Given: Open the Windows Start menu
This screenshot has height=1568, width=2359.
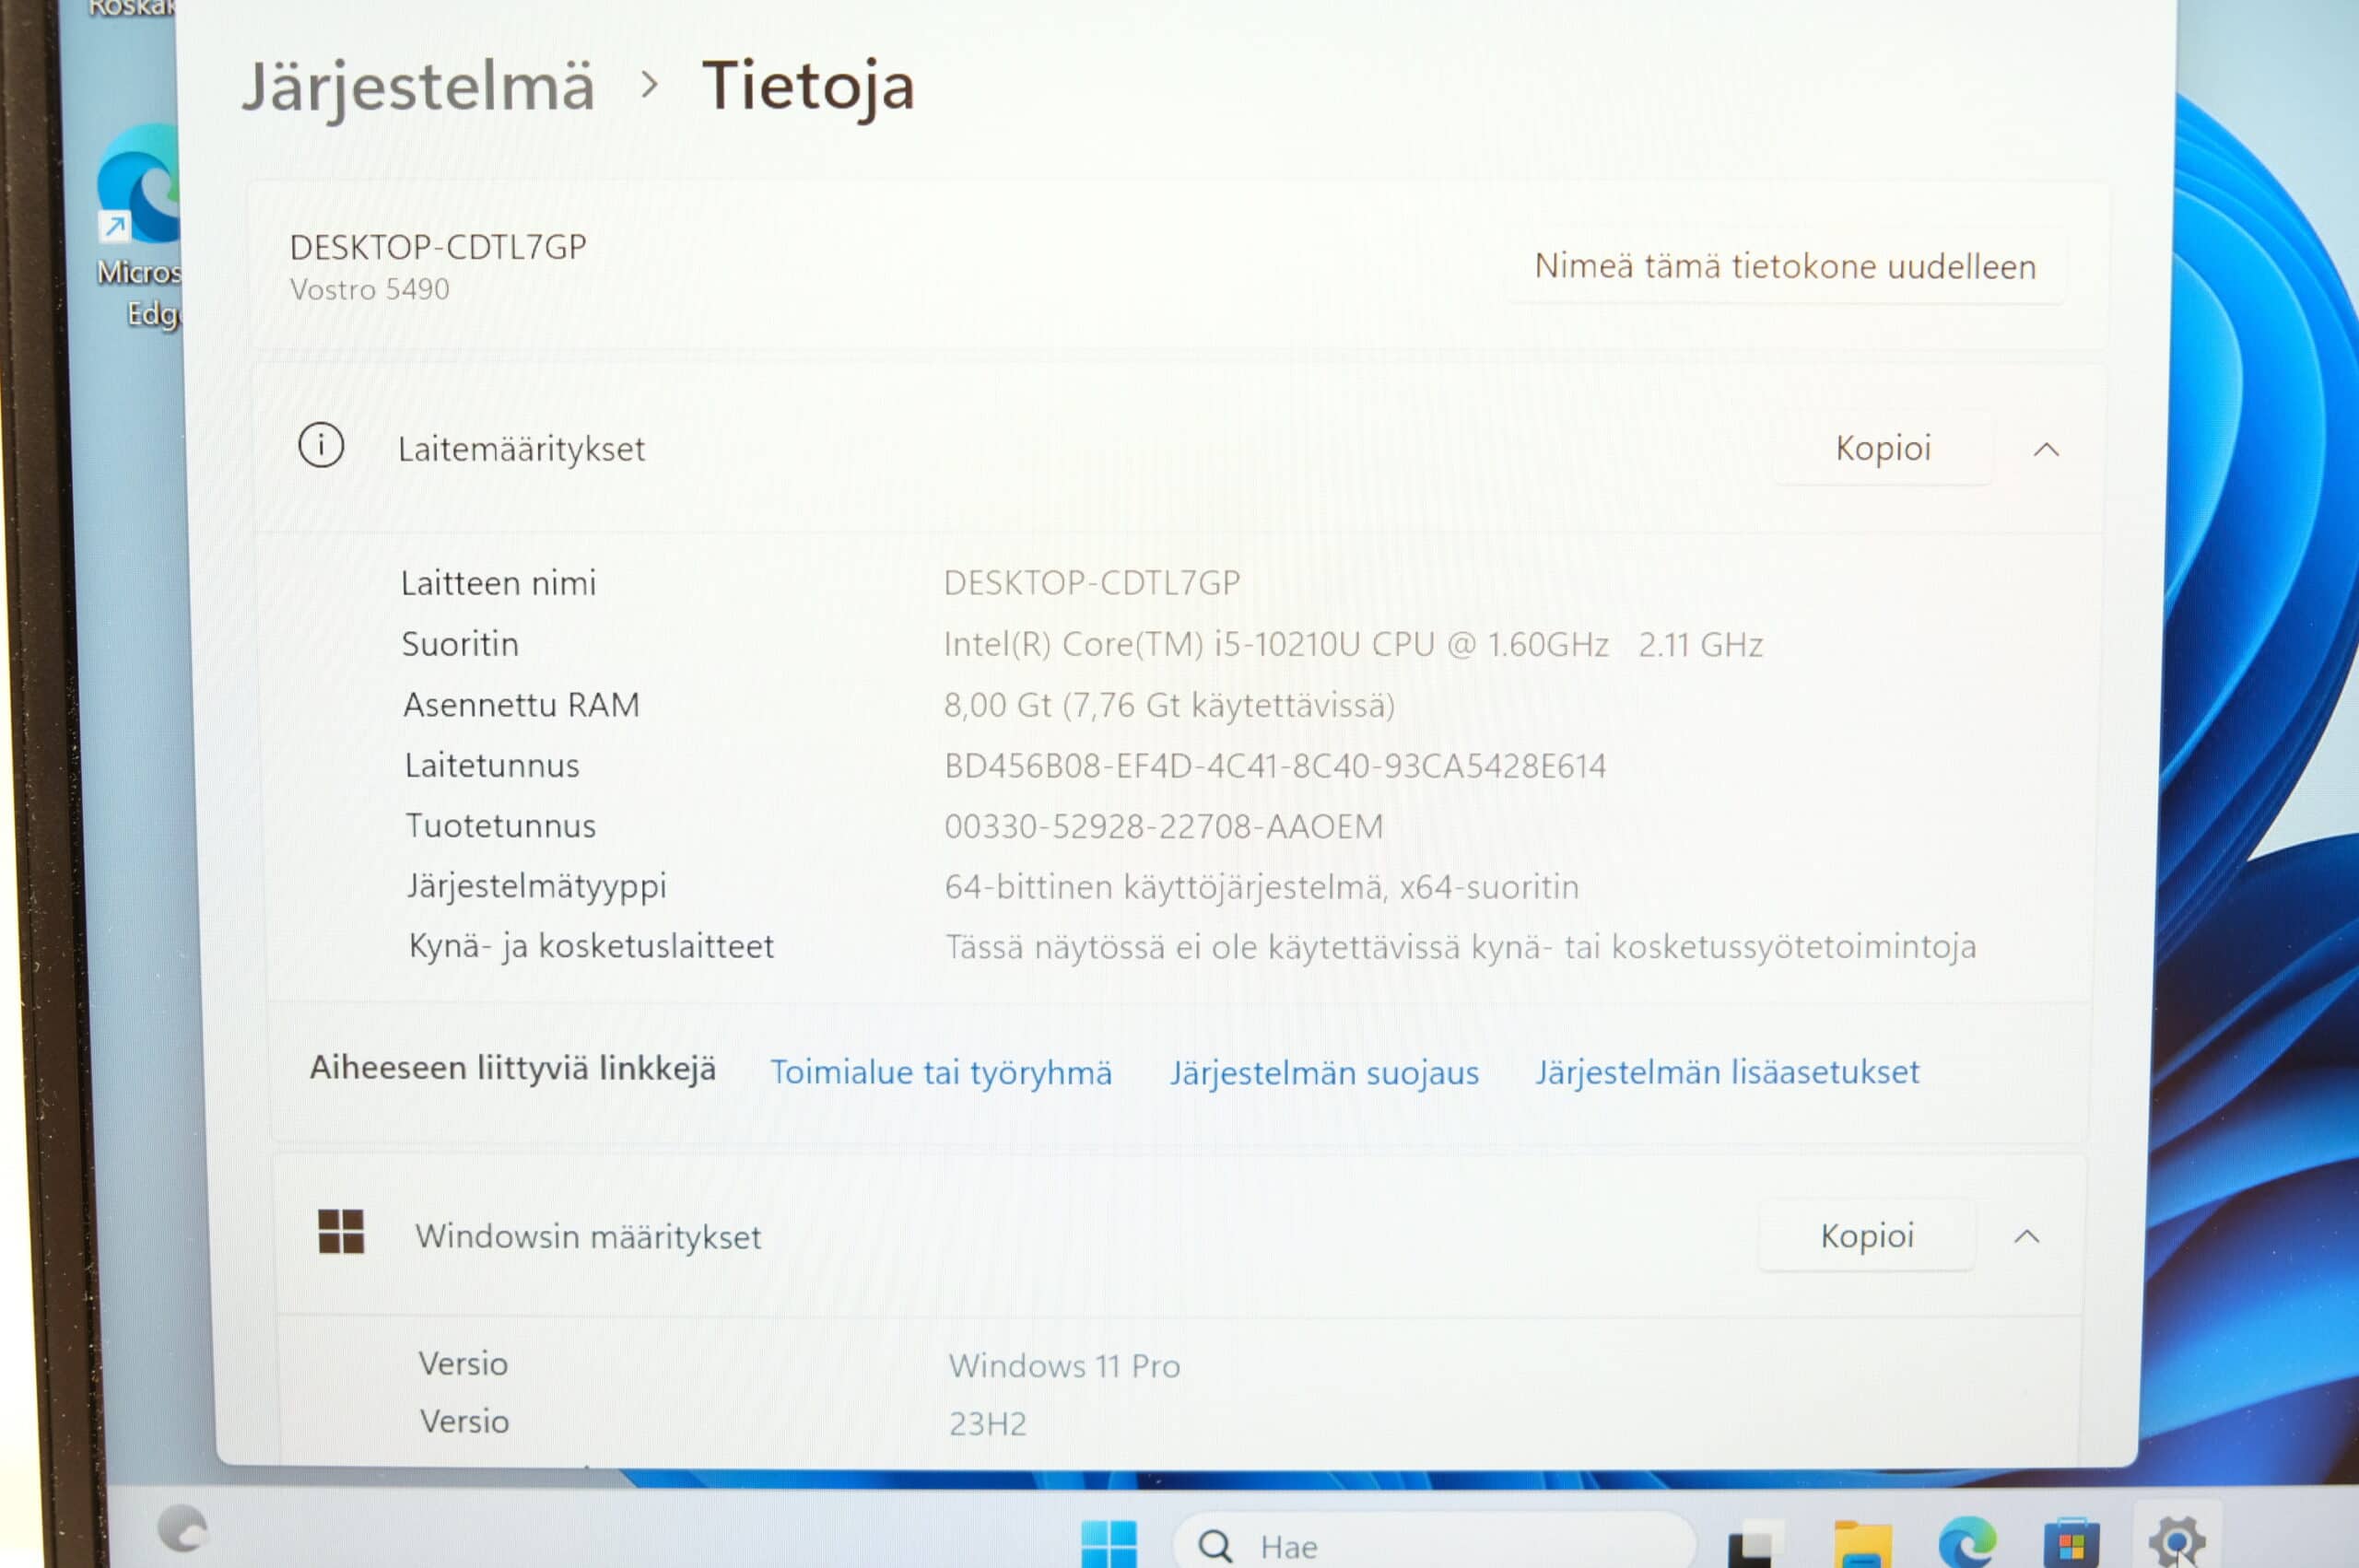Looking at the screenshot, I should point(1109,1544).
